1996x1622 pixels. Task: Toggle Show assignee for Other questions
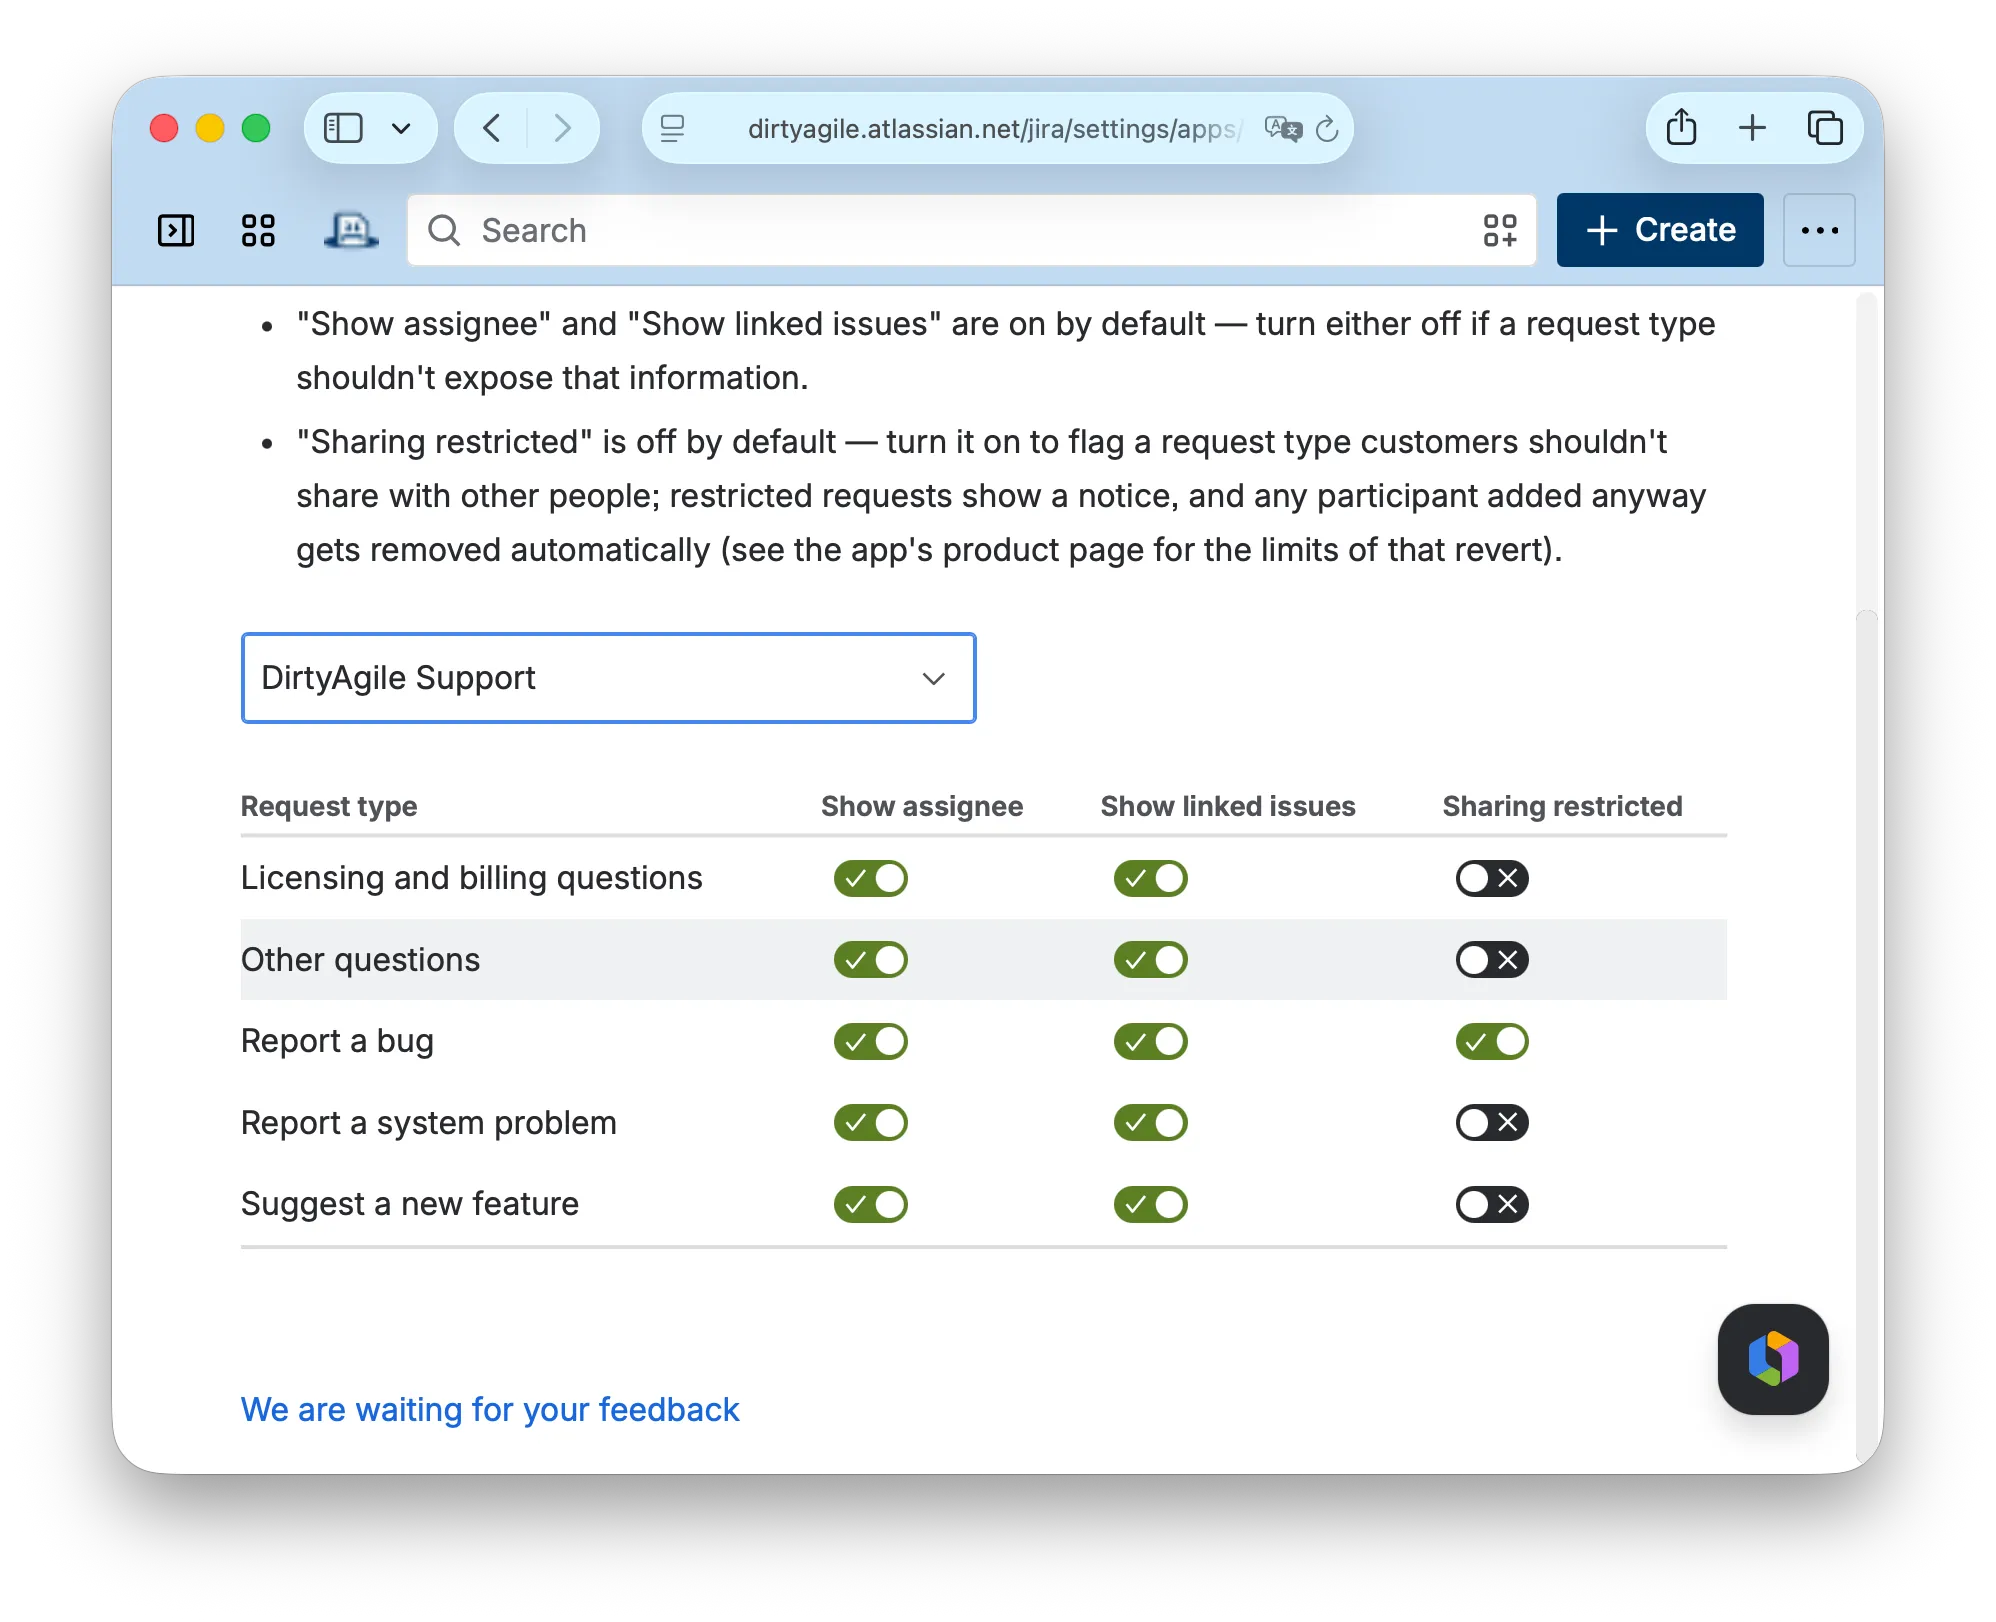click(871, 960)
